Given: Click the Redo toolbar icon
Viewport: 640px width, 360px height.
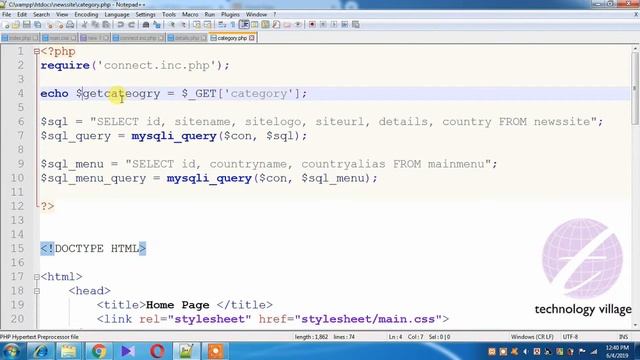Looking at the screenshot, I should [x=131, y=25].
